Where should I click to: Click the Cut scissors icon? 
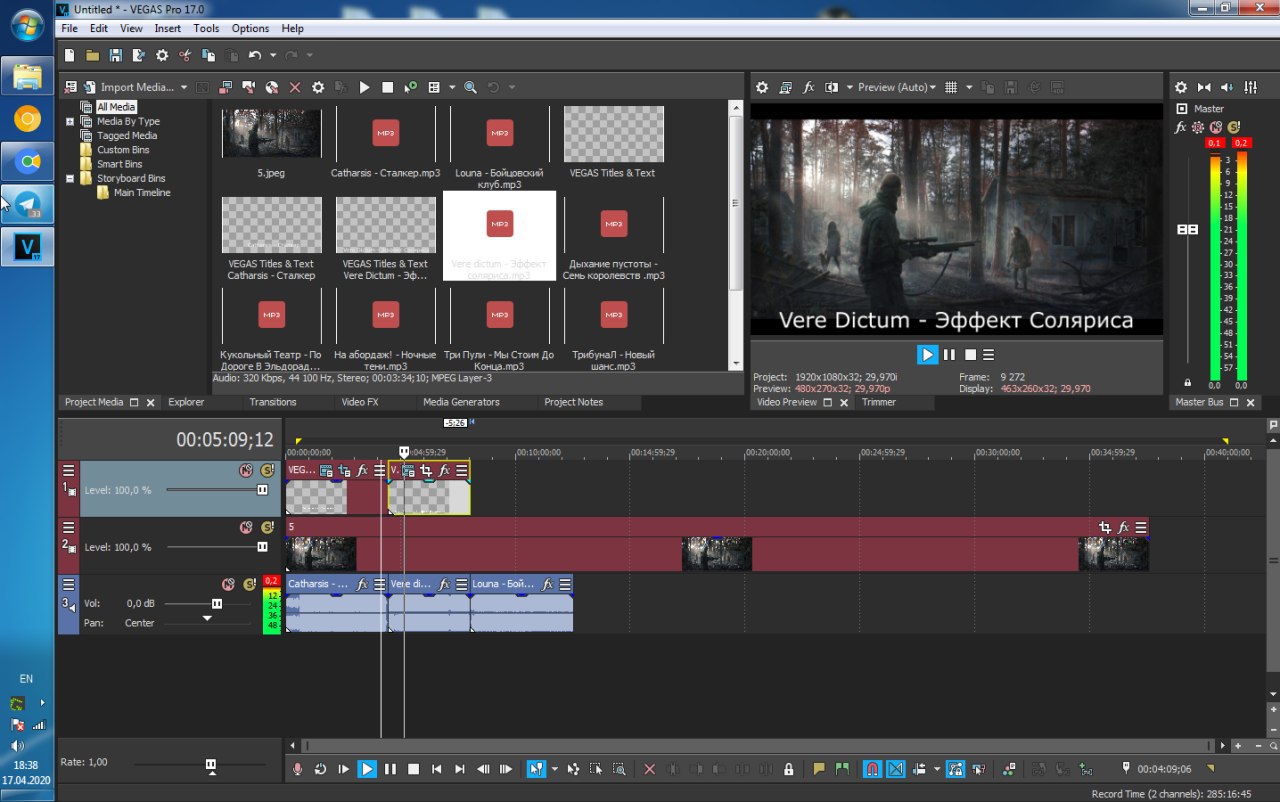185,56
